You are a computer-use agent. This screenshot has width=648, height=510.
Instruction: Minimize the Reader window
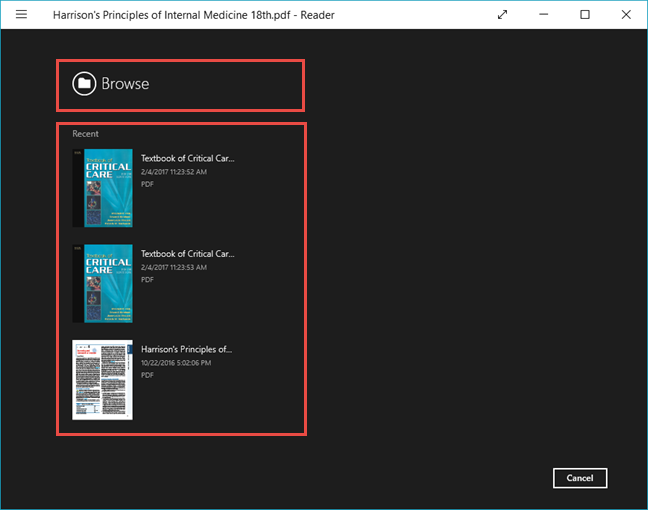click(543, 14)
